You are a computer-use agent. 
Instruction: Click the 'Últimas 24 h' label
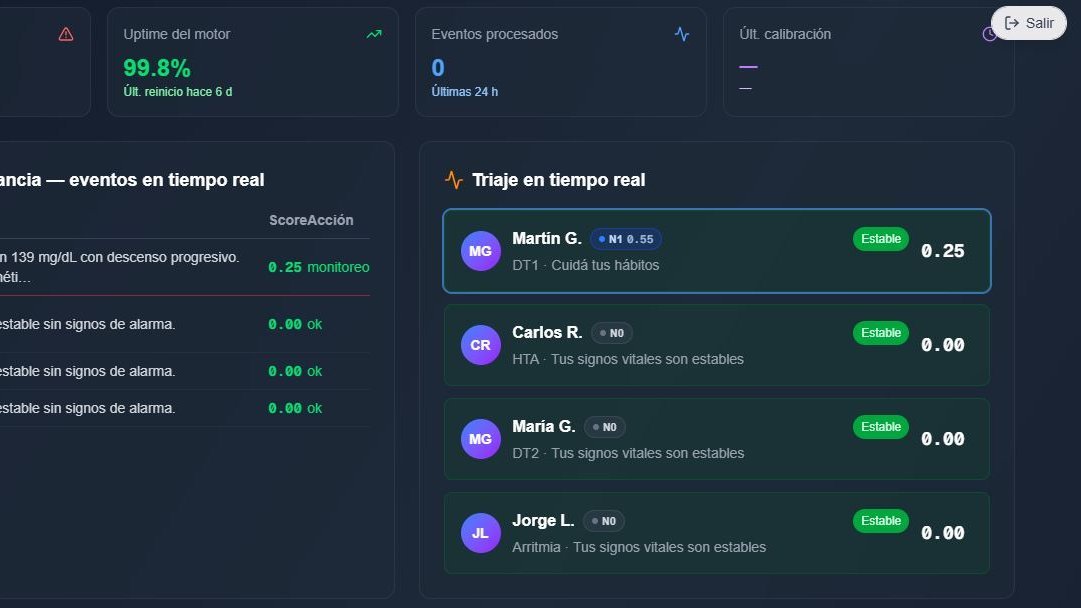coord(465,92)
